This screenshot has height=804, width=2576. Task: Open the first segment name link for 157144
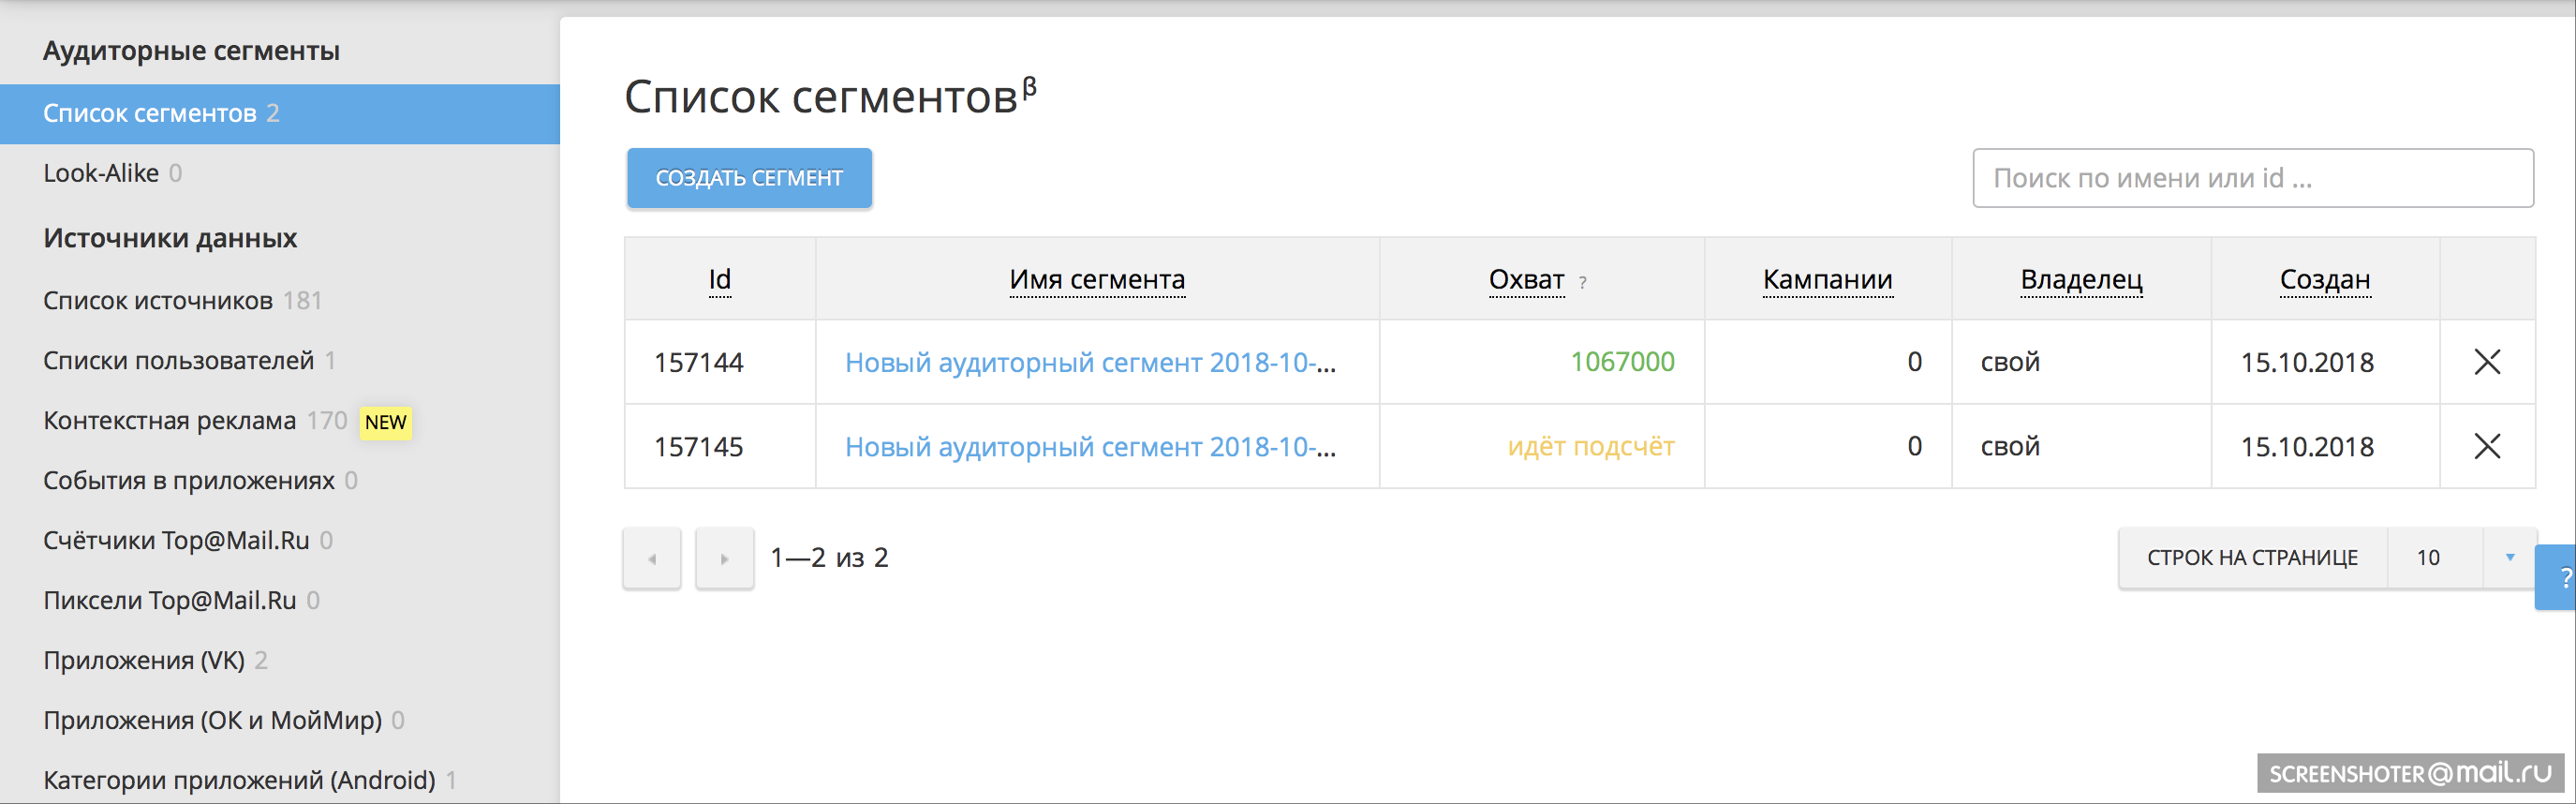point(1090,362)
